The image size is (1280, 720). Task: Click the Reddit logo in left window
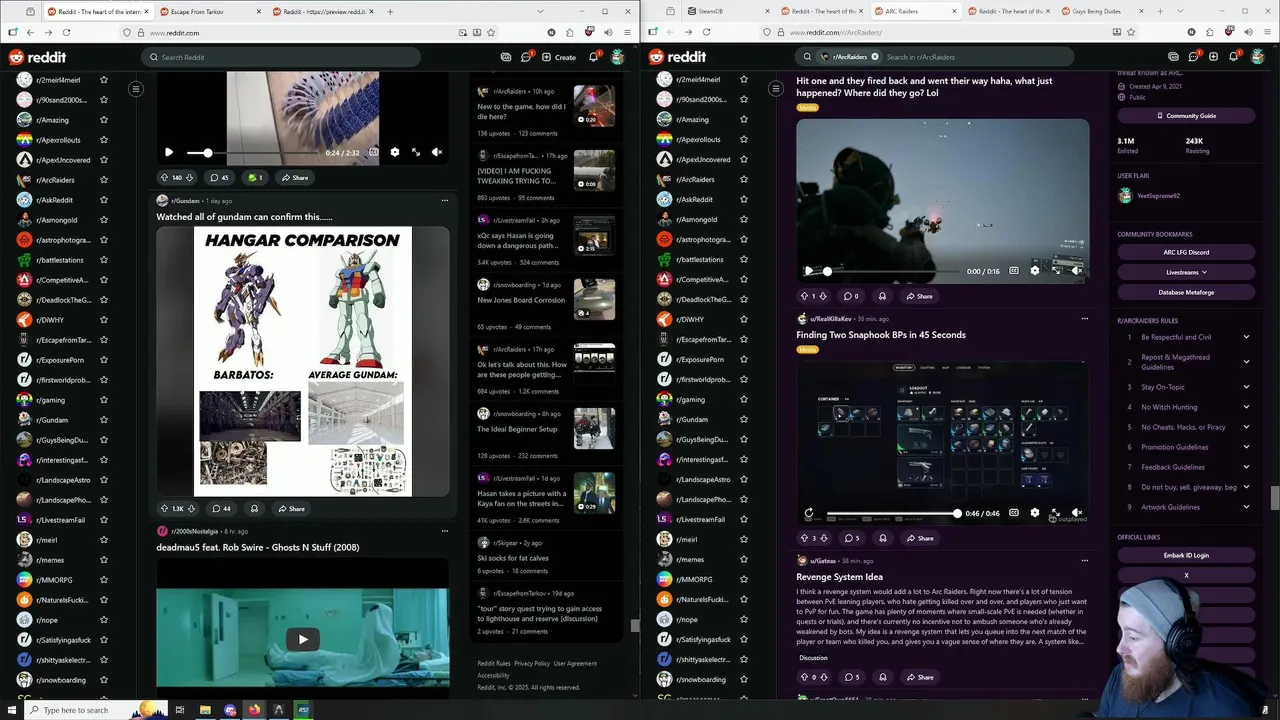[x=35, y=57]
